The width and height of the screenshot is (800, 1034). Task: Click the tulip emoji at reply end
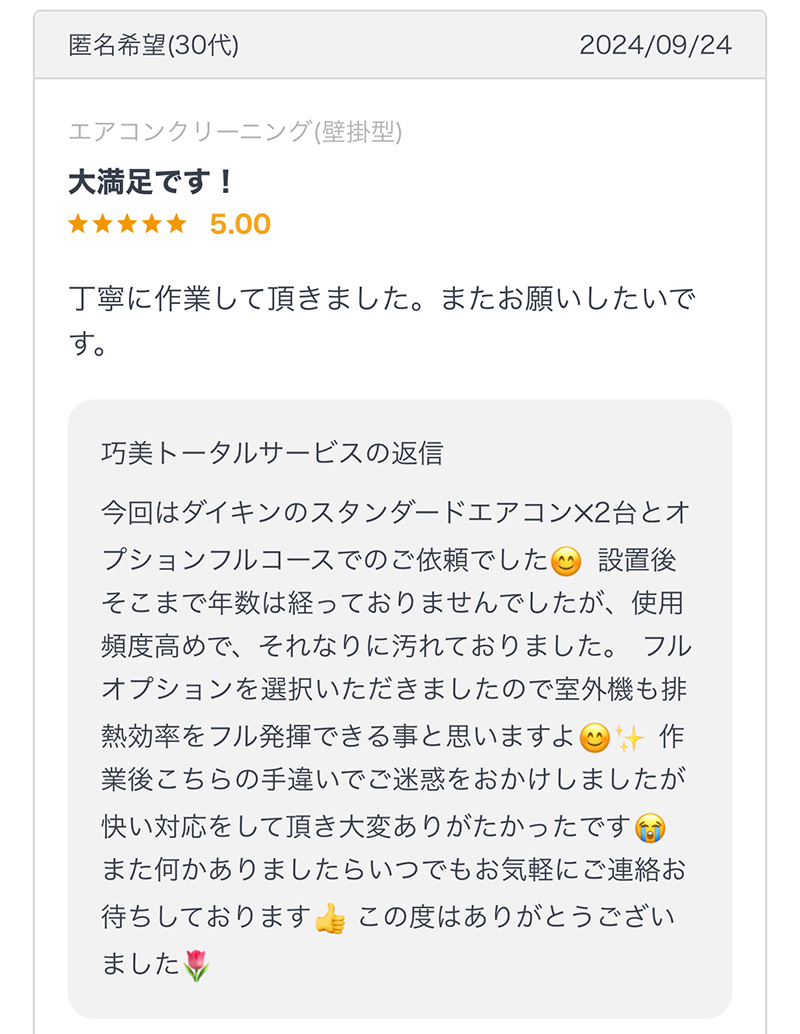click(196, 965)
